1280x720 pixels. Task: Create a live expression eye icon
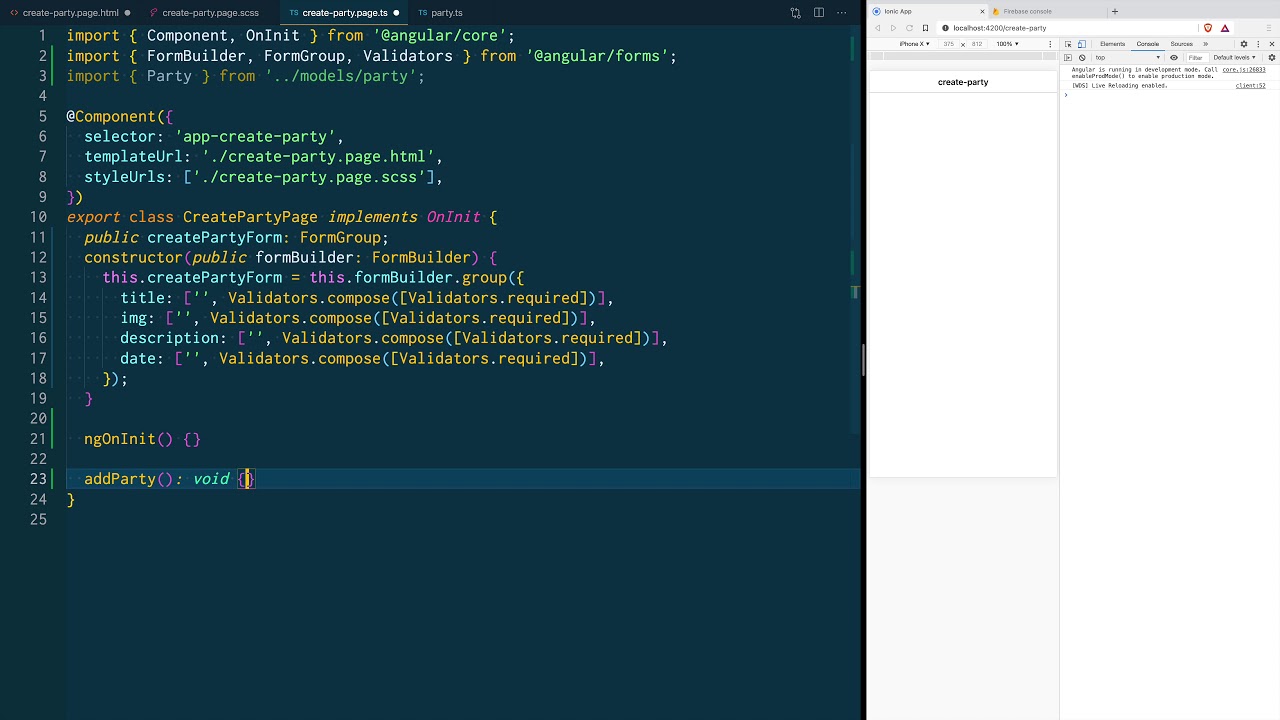1174,58
